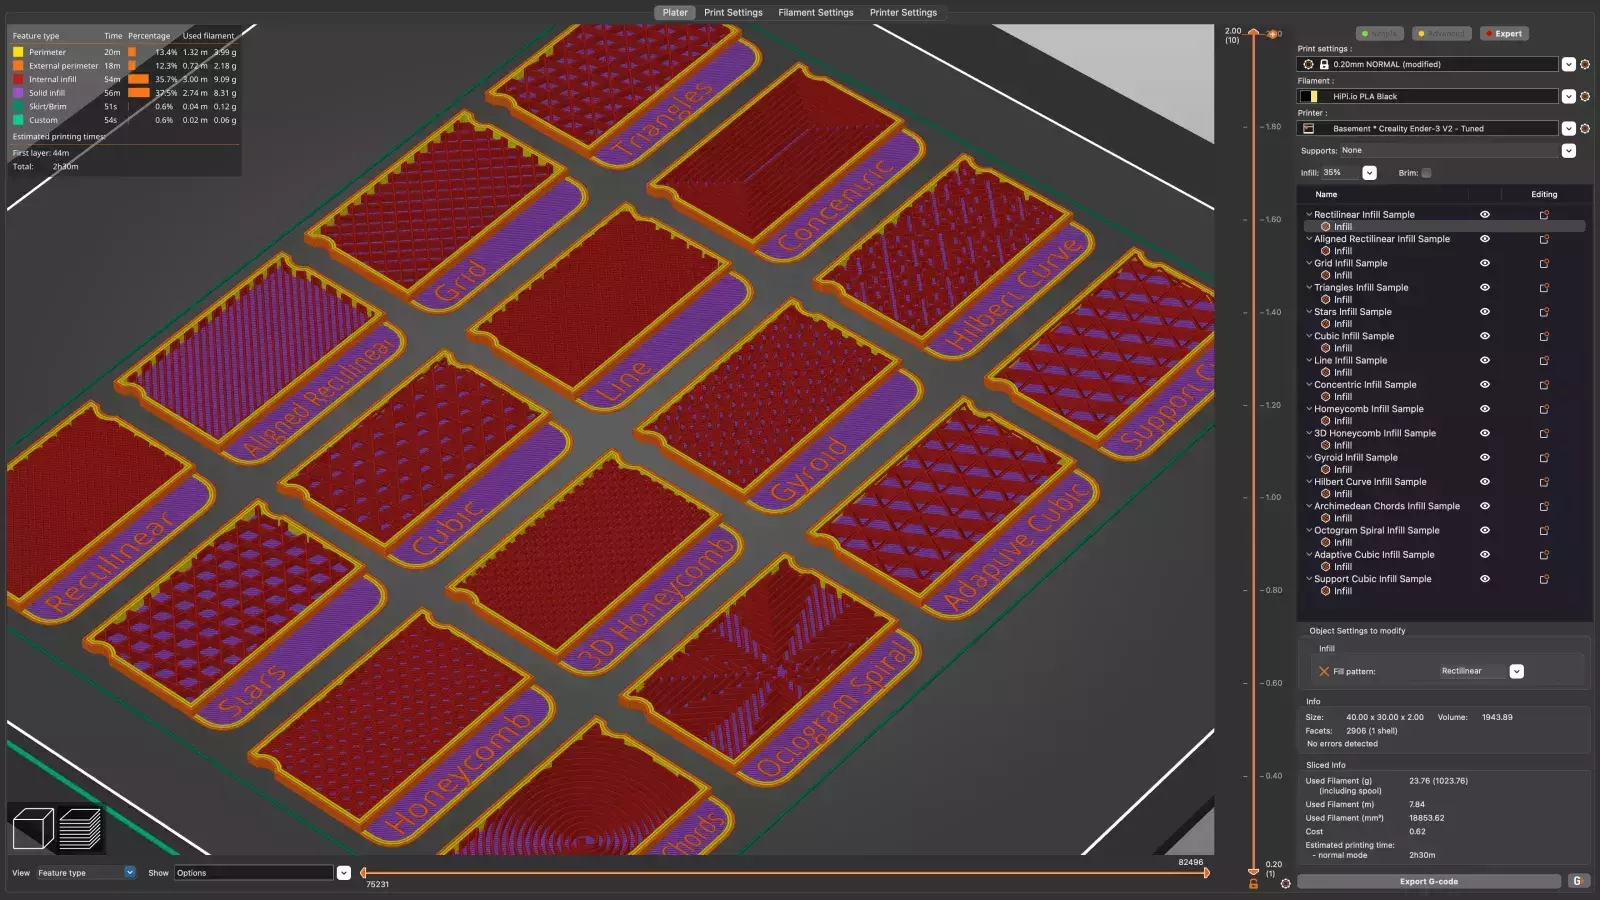Image resolution: width=1600 pixels, height=900 pixels.
Task: Click the printer settings gear icon
Action: point(1585,128)
